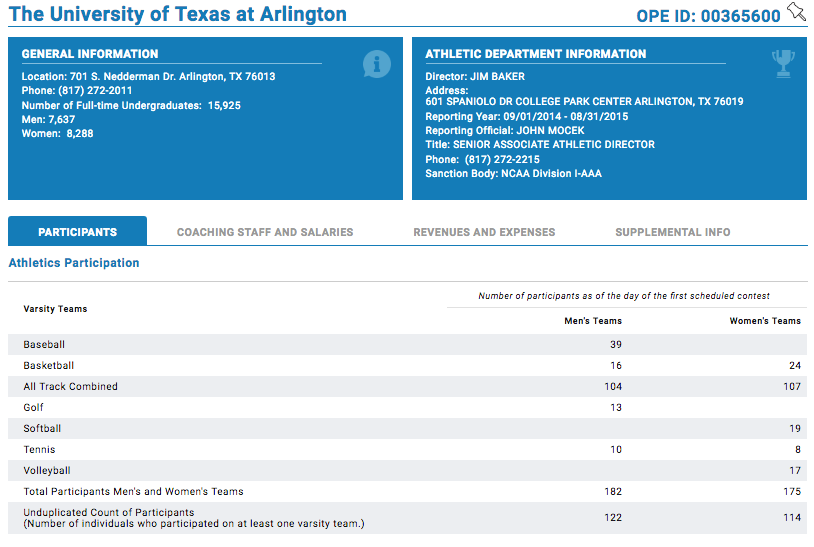Click the OPE ID: 00365600 text
This screenshot has height=547, width=814.
[x=708, y=16]
